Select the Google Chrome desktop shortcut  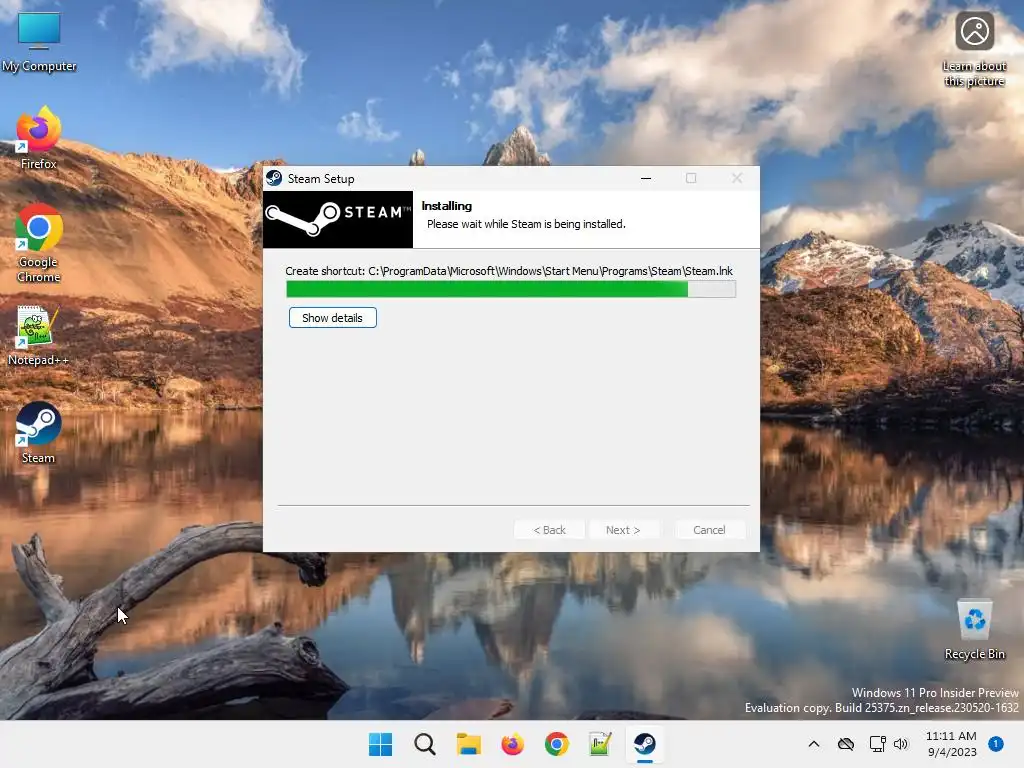pos(39,244)
